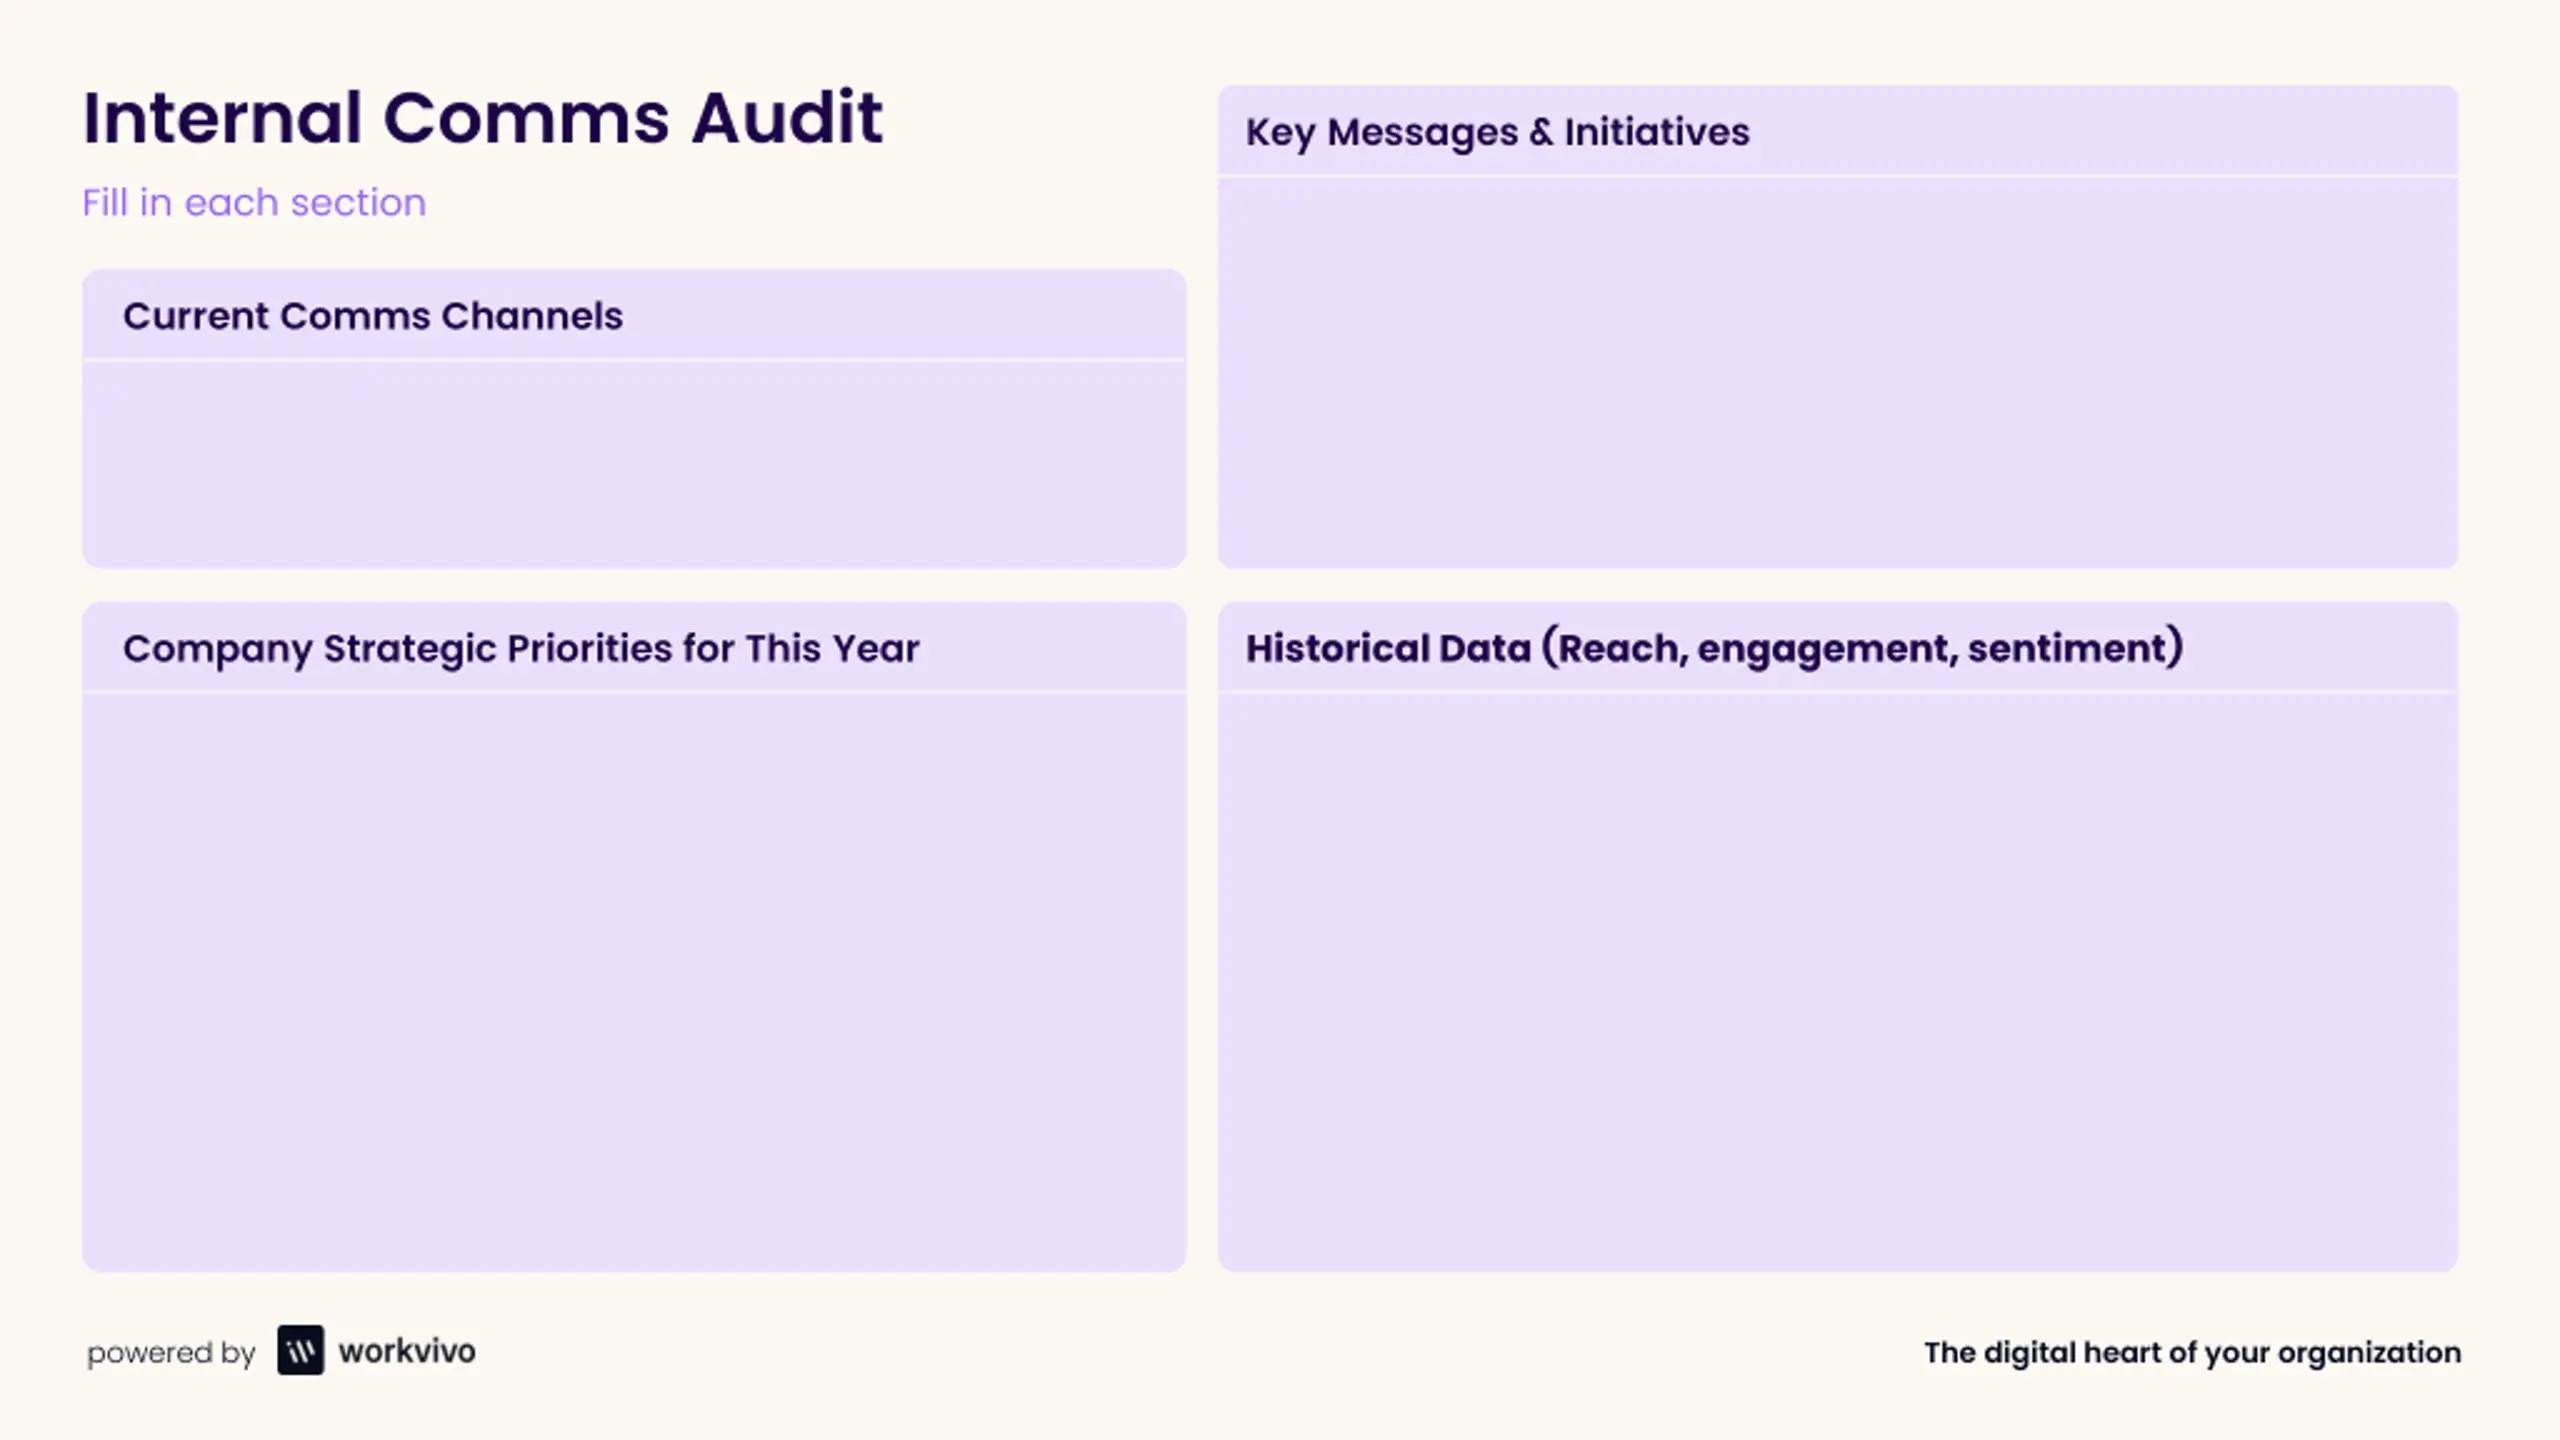Click the Company Strategic Priorities header
This screenshot has height=1440, width=2560.
click(x=521, y=649)
